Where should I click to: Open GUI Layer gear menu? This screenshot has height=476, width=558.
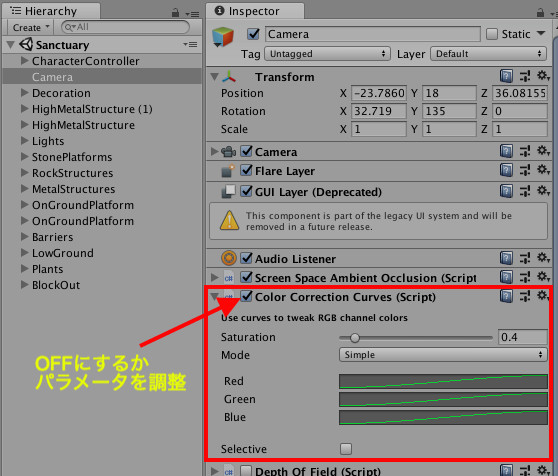543,191
